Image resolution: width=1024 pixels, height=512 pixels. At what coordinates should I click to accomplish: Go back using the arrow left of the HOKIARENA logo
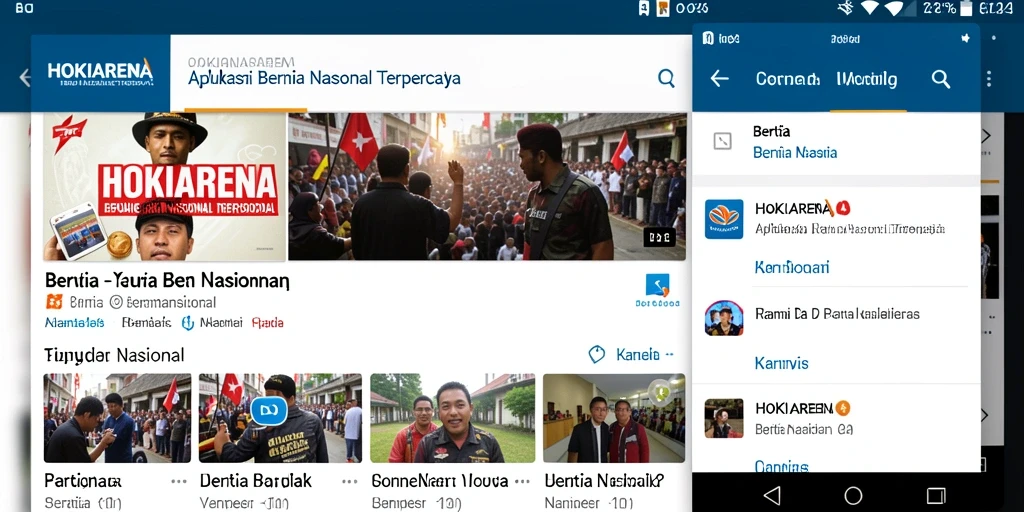click(x=25, y=78)
